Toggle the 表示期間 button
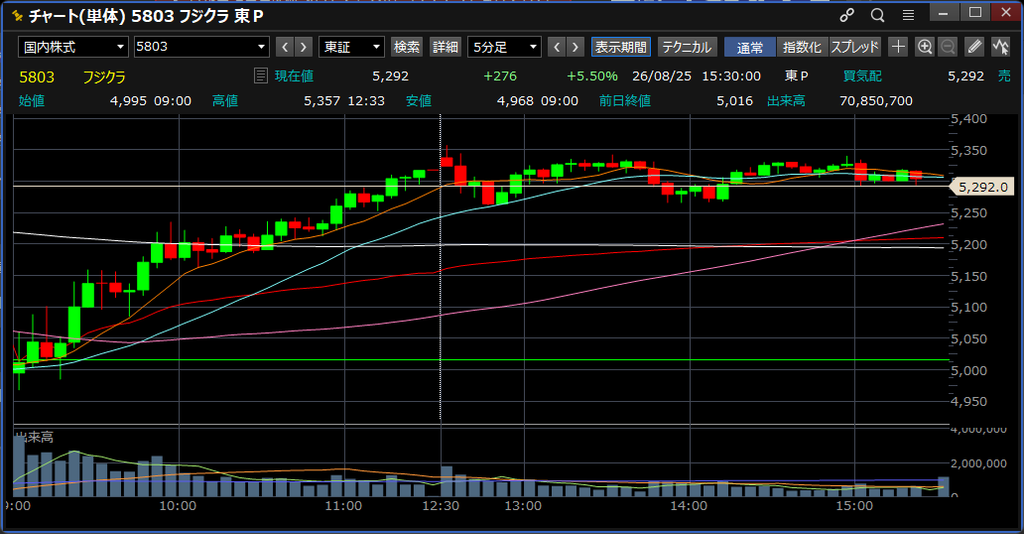The image size is (1024, 534). point(620,47)
